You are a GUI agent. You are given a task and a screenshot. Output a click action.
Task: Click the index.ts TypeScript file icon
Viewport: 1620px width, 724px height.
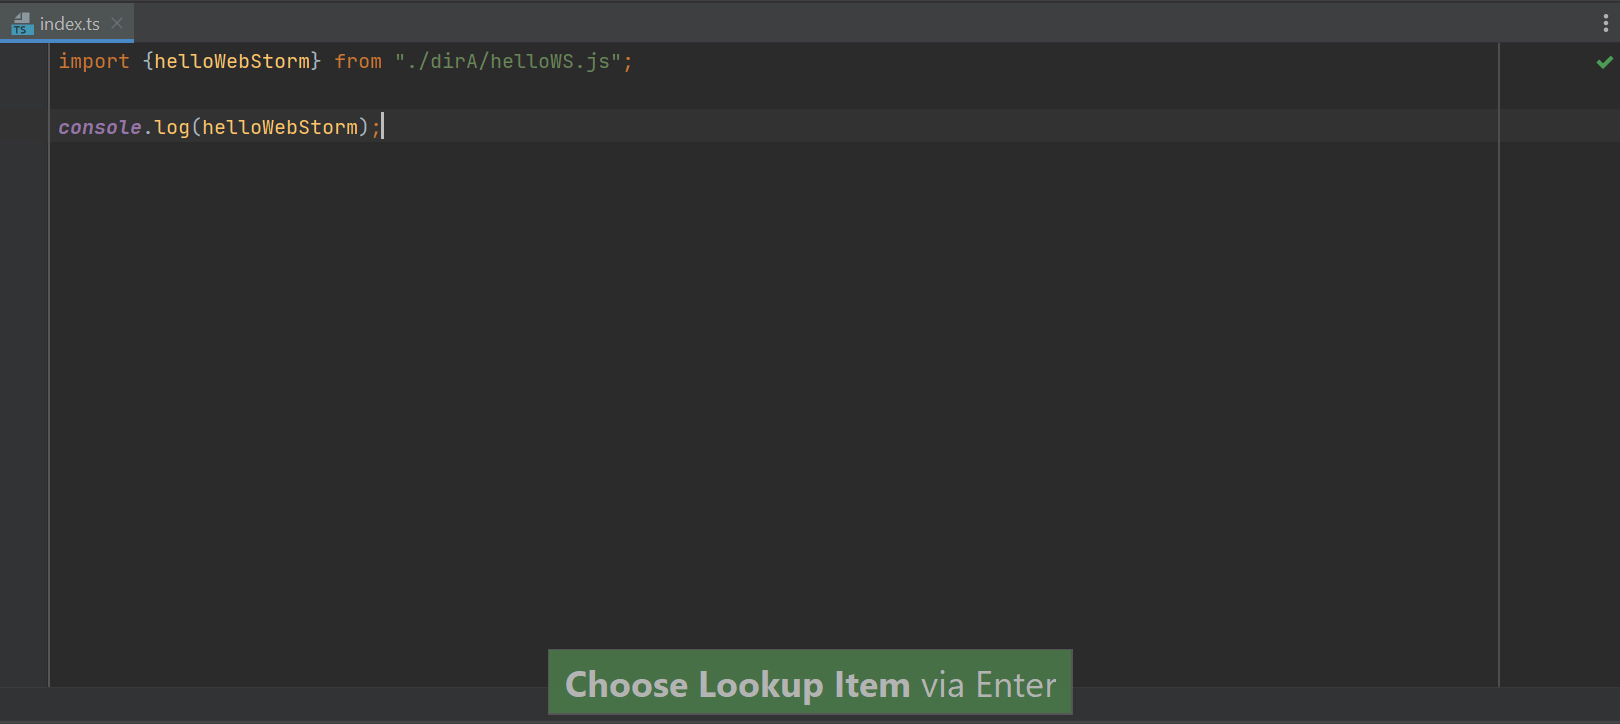point(22,23)
